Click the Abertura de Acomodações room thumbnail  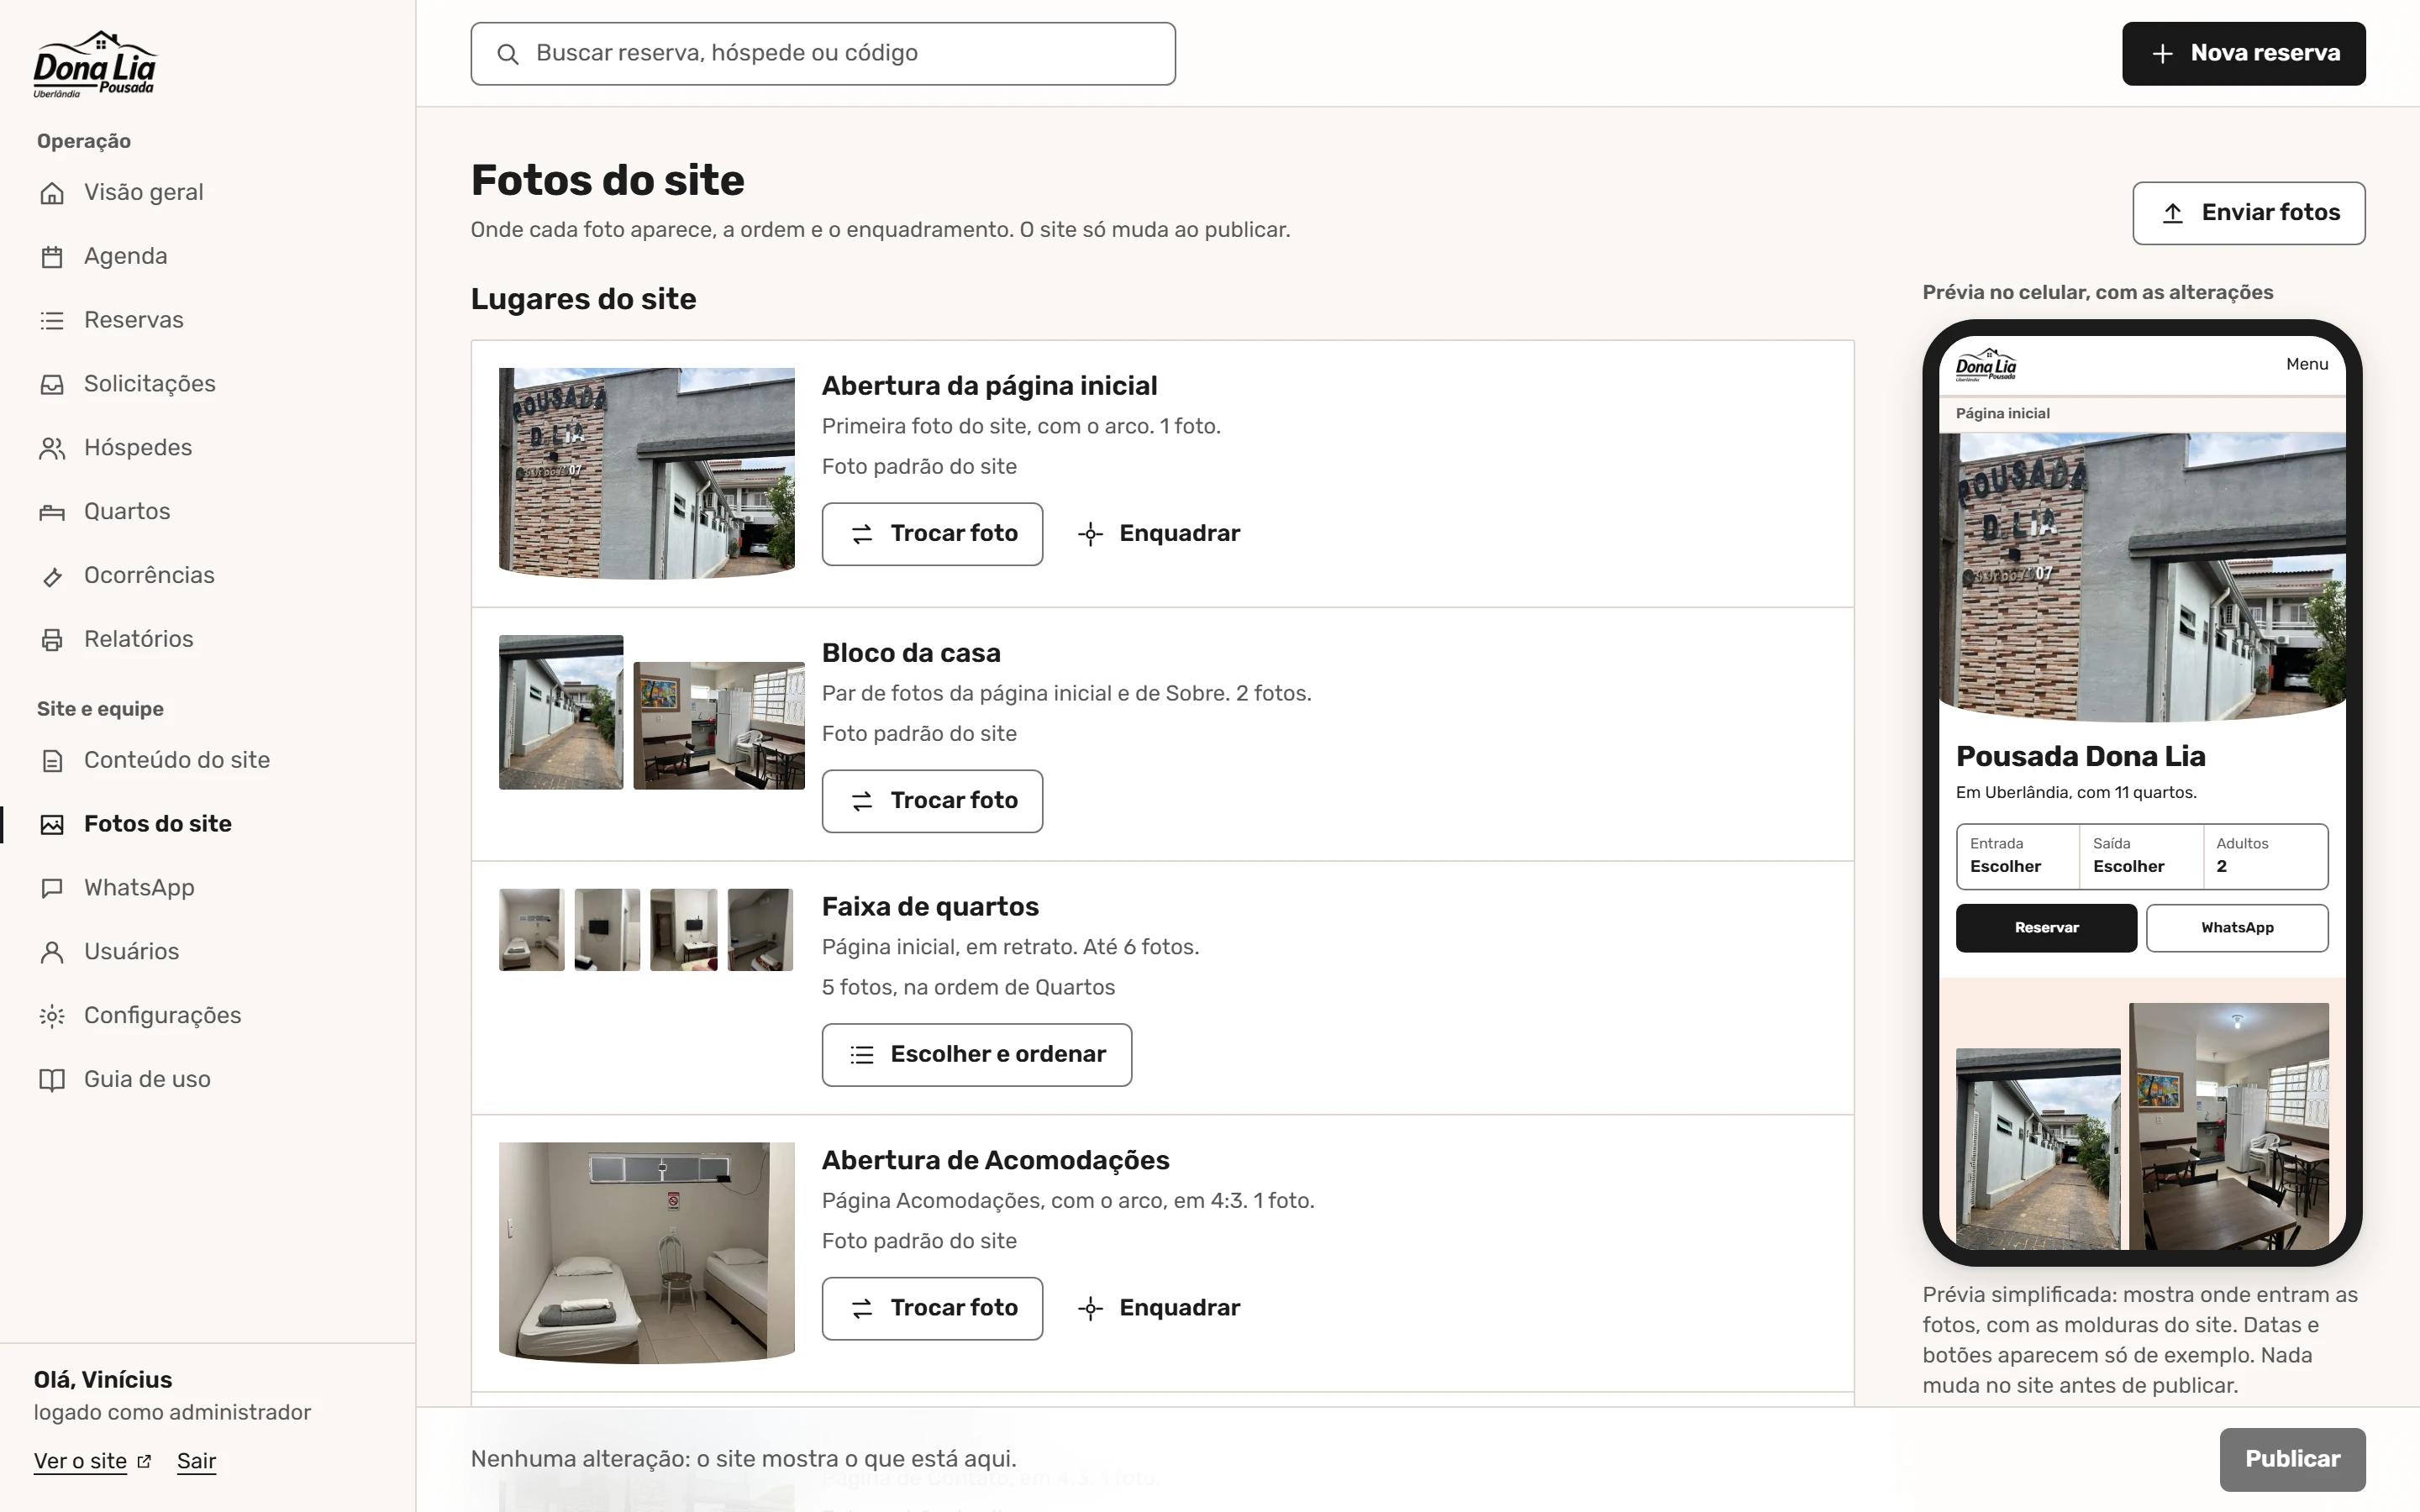pyautogui.click(x=647, y=1253)
